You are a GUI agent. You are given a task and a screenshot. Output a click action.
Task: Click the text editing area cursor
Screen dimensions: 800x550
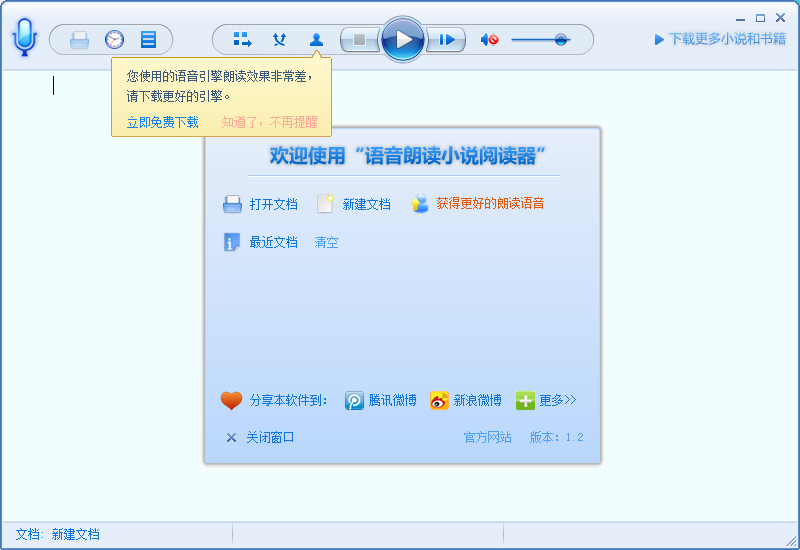pyautogui.click(x=54, y=85)
